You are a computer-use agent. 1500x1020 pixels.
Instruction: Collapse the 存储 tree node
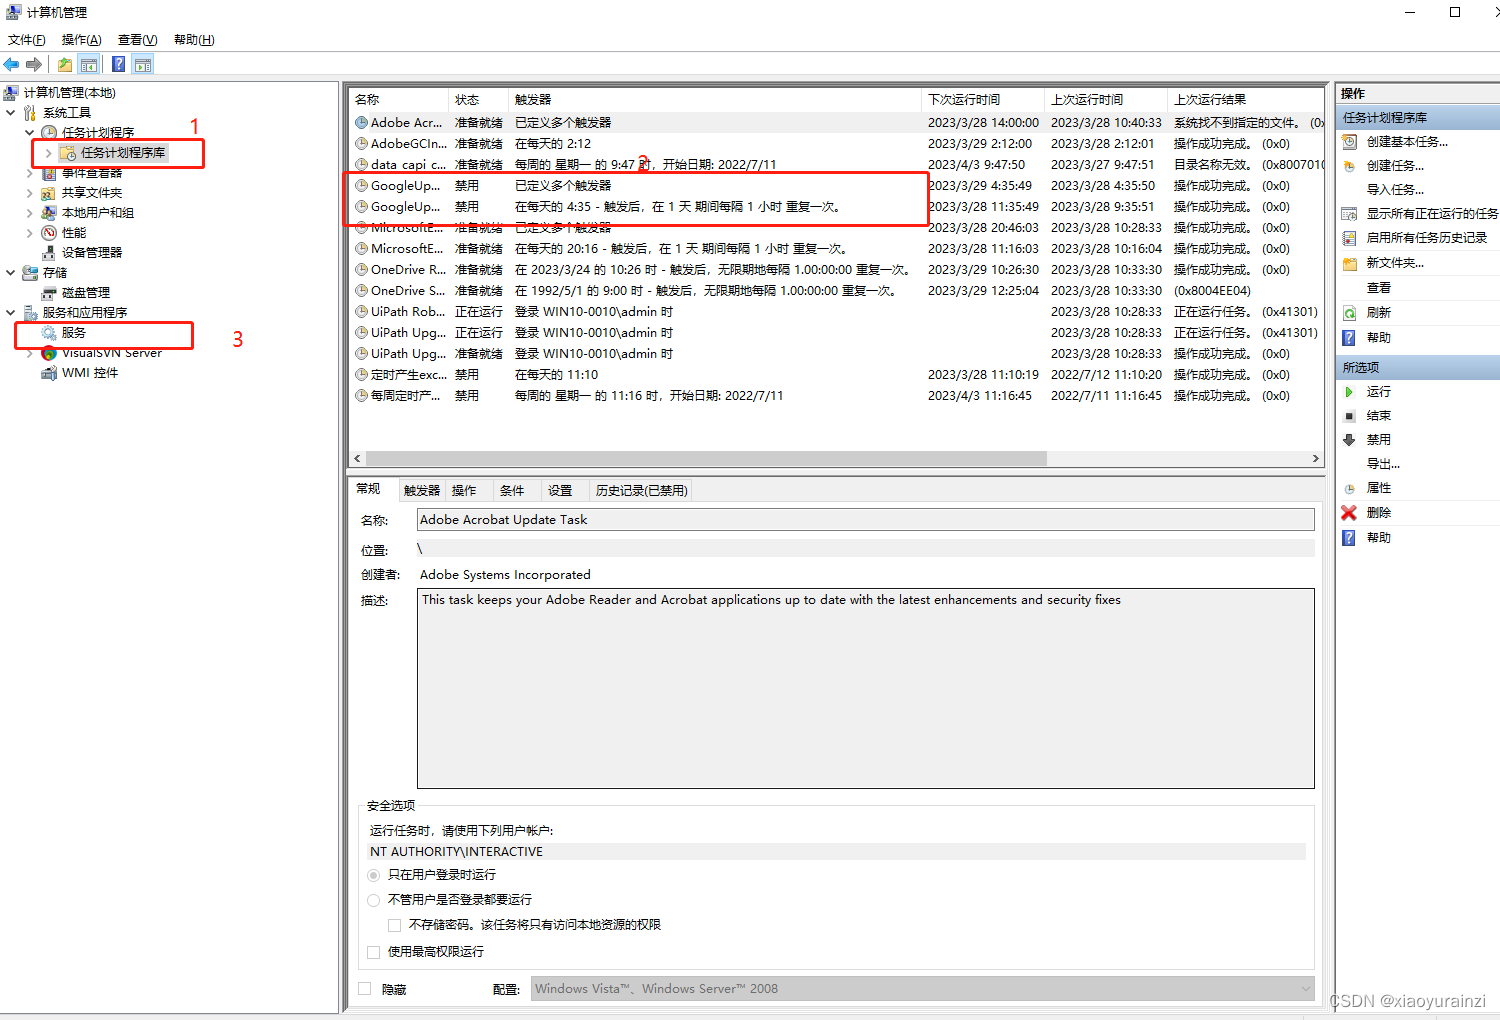pos(11,273)
